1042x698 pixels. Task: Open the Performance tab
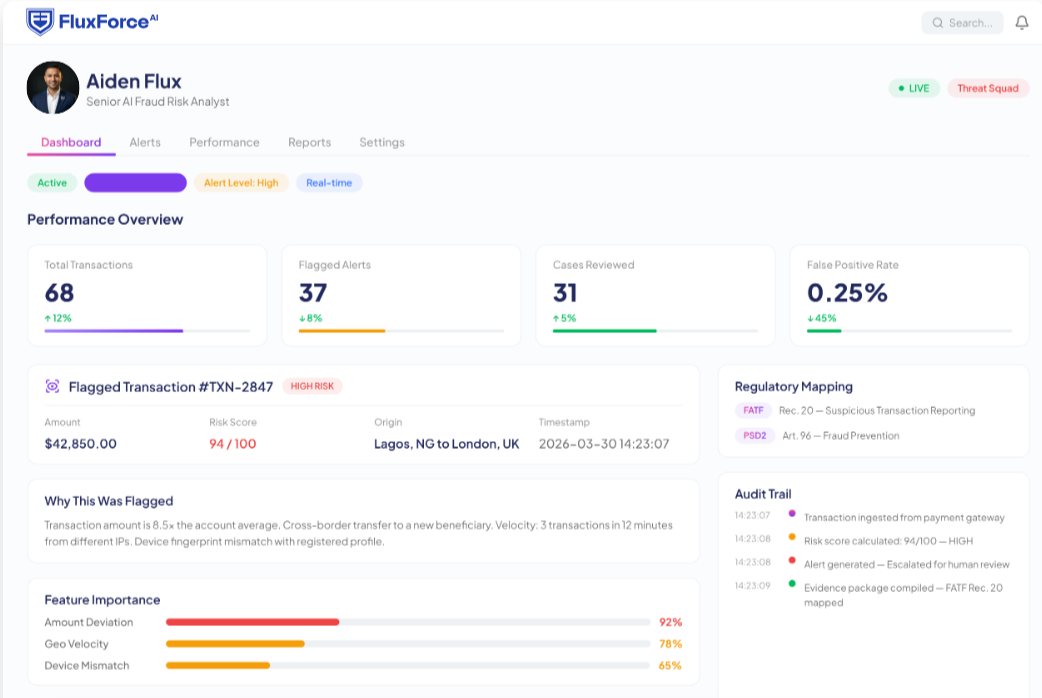(x=224, y=142)
